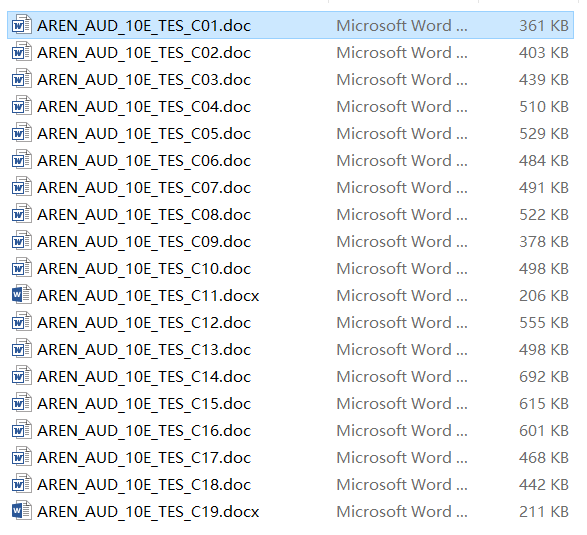Select file name AREN_AUD_10E_TES_C19.docx
The height and width of the screenshot is (535, 587).
[x=148, y=512]
